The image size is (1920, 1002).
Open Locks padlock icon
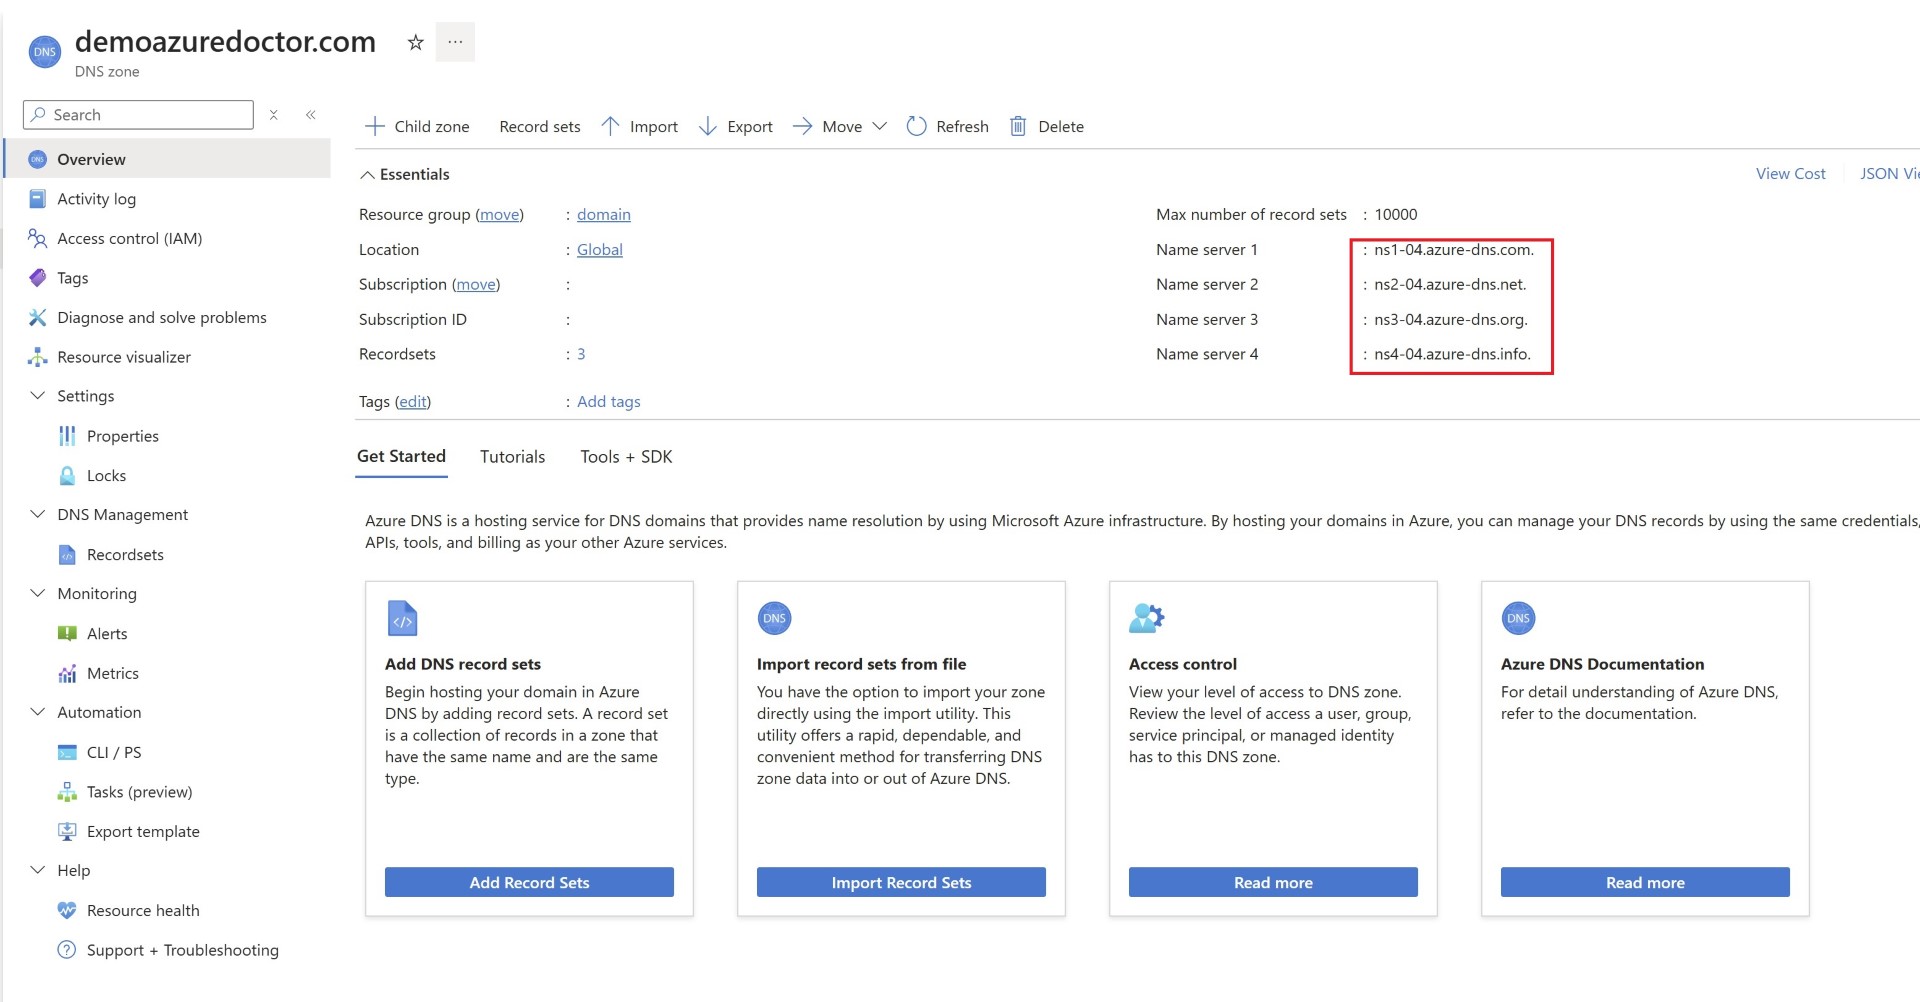pyautogui.click(x=67, y=476)
